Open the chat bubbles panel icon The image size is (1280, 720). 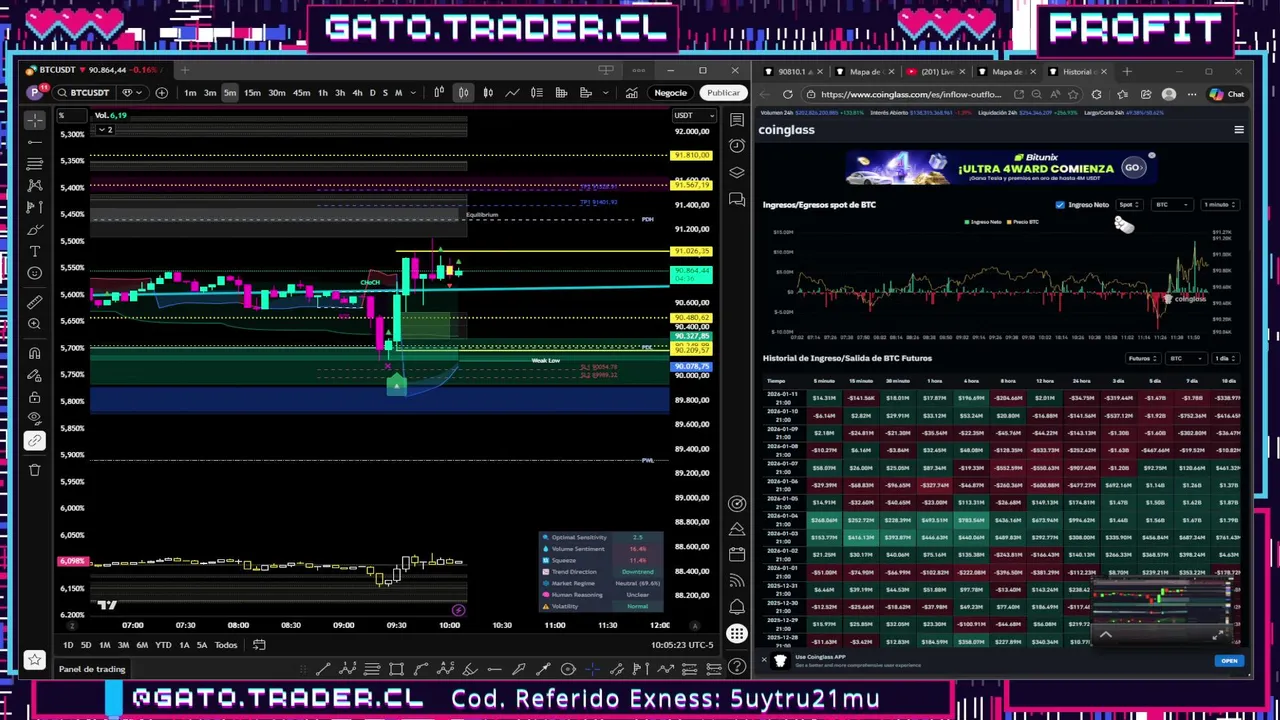pos(737,199)
